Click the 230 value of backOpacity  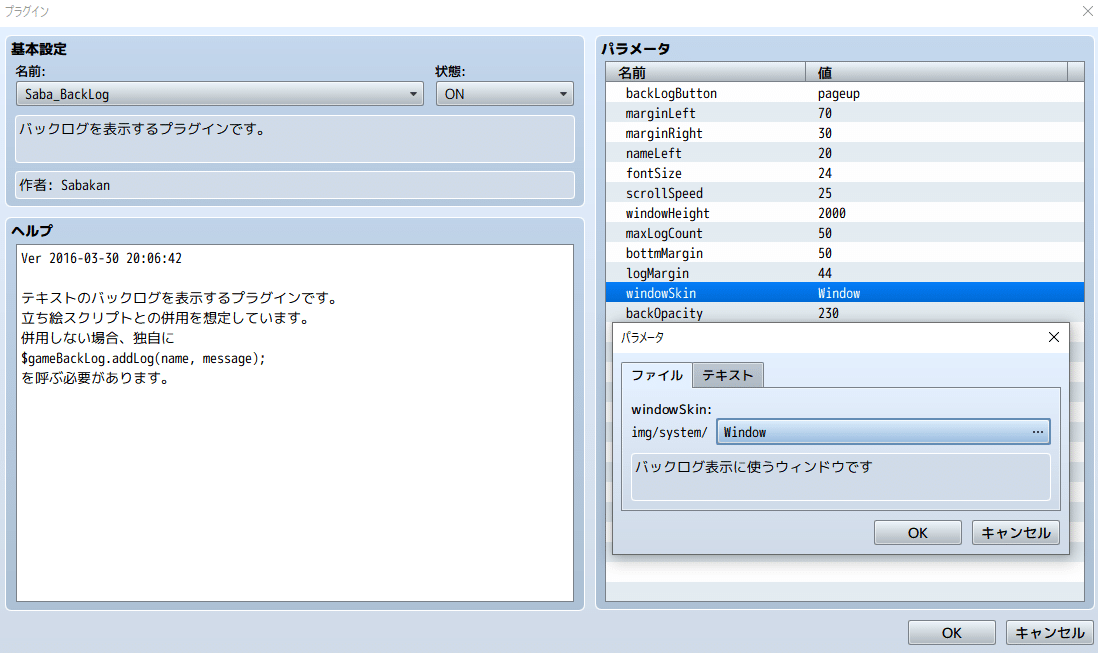pyautogui.click(x=828, y=313)
